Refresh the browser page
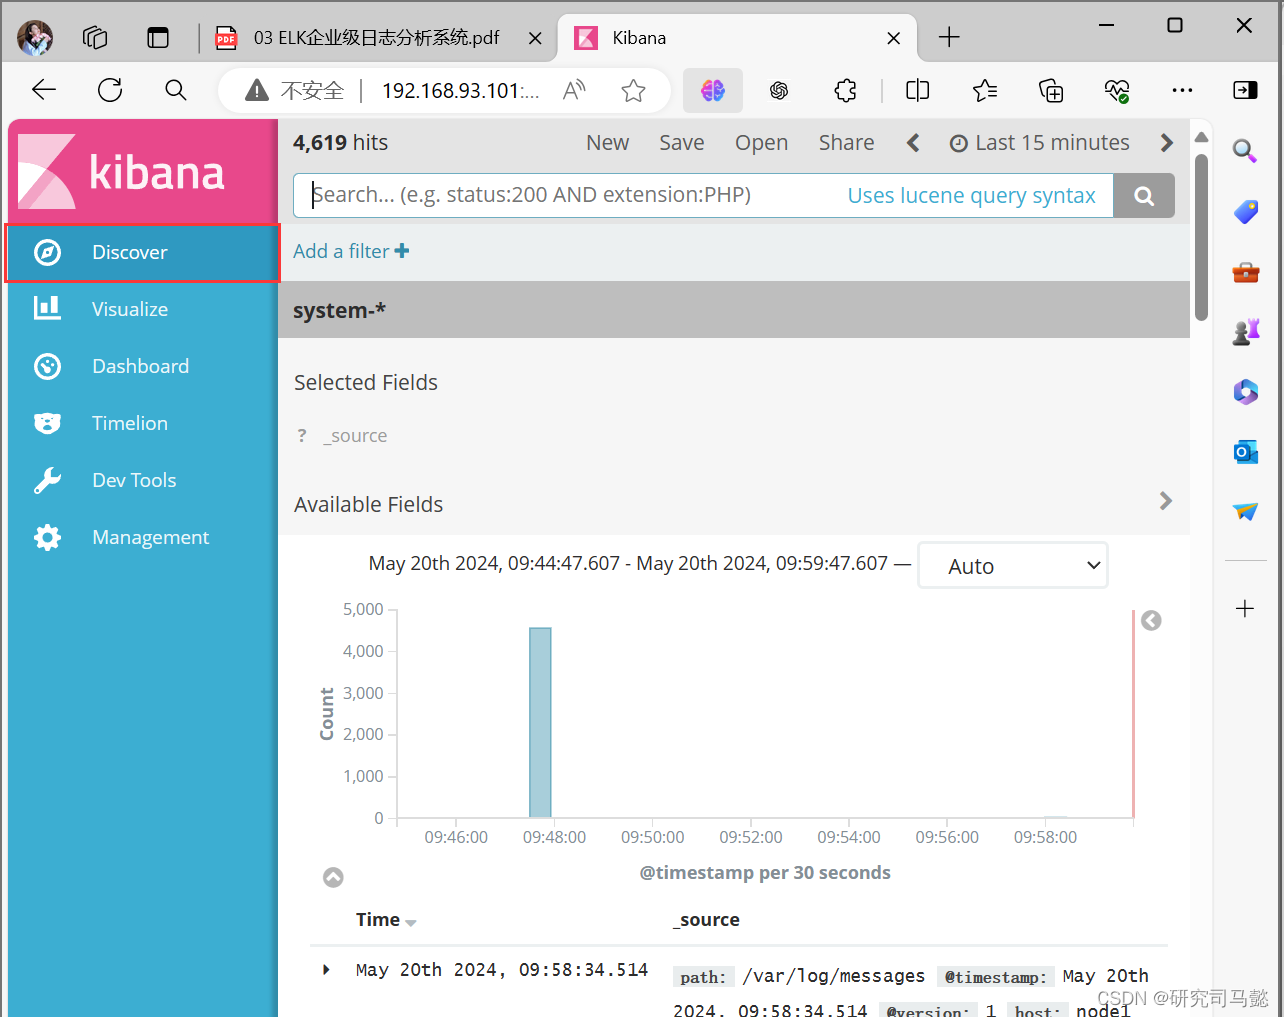 [x=110, y=90]
